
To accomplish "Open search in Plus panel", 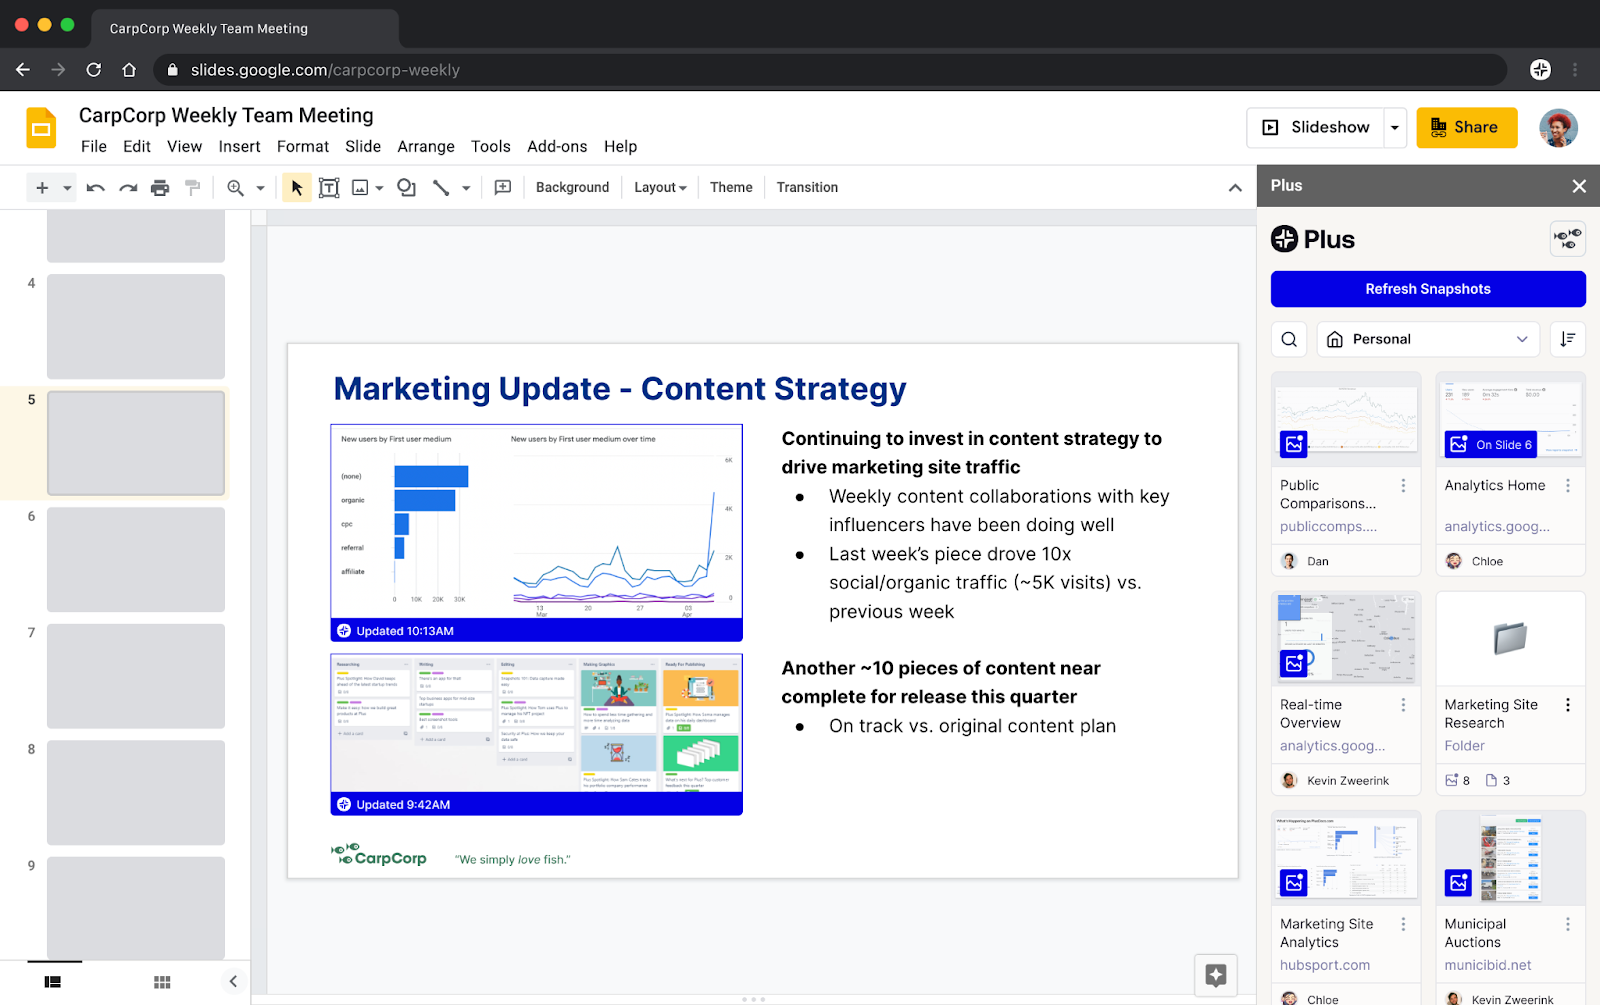I will click(1289, 340).
